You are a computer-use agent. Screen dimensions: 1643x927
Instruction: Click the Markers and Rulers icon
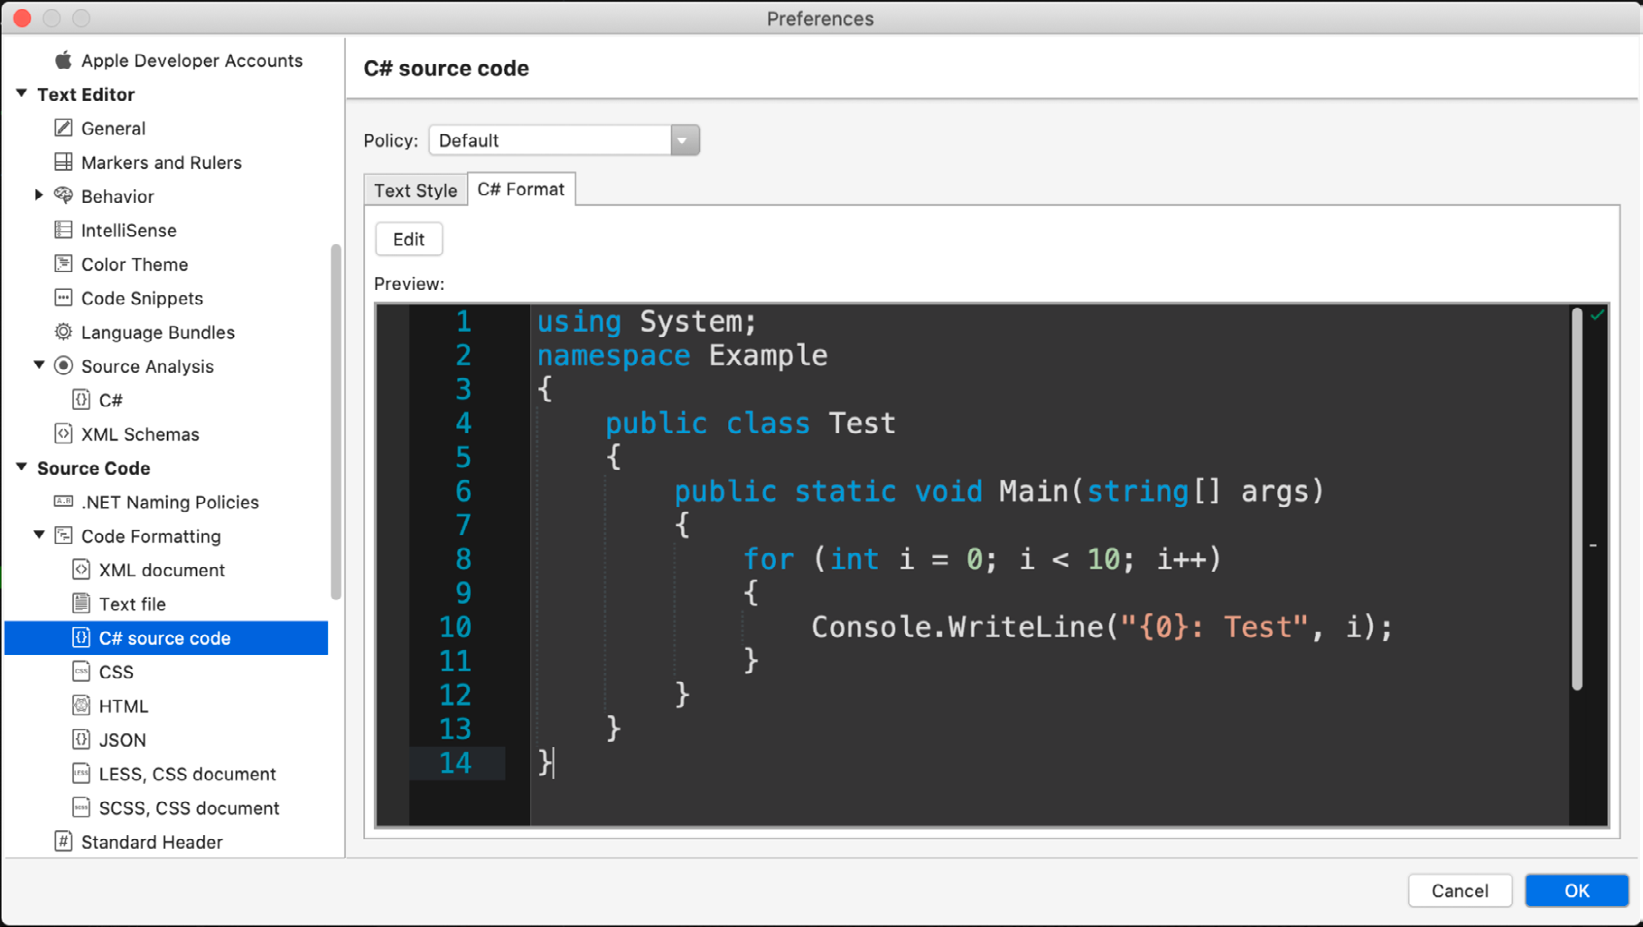click(x=63, y=162)
